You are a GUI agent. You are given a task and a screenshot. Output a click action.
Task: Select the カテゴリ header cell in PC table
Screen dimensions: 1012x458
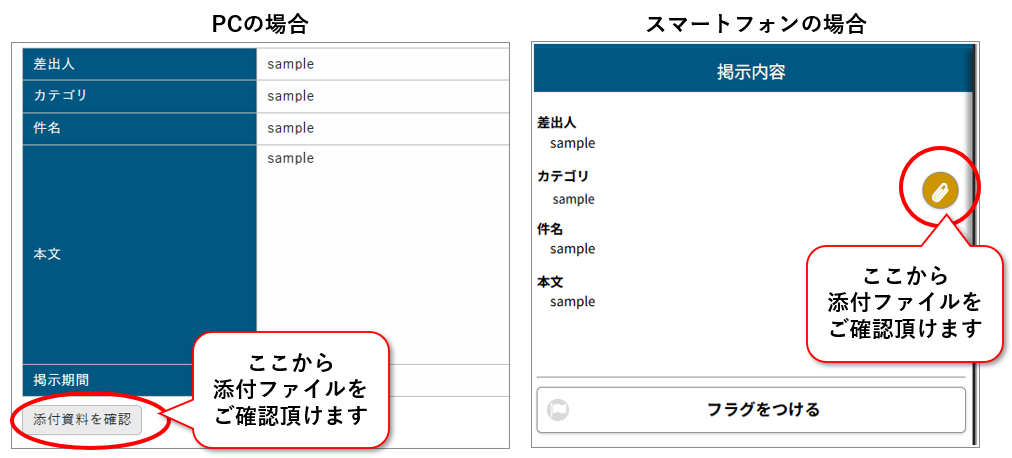click(x=61, y=96)
